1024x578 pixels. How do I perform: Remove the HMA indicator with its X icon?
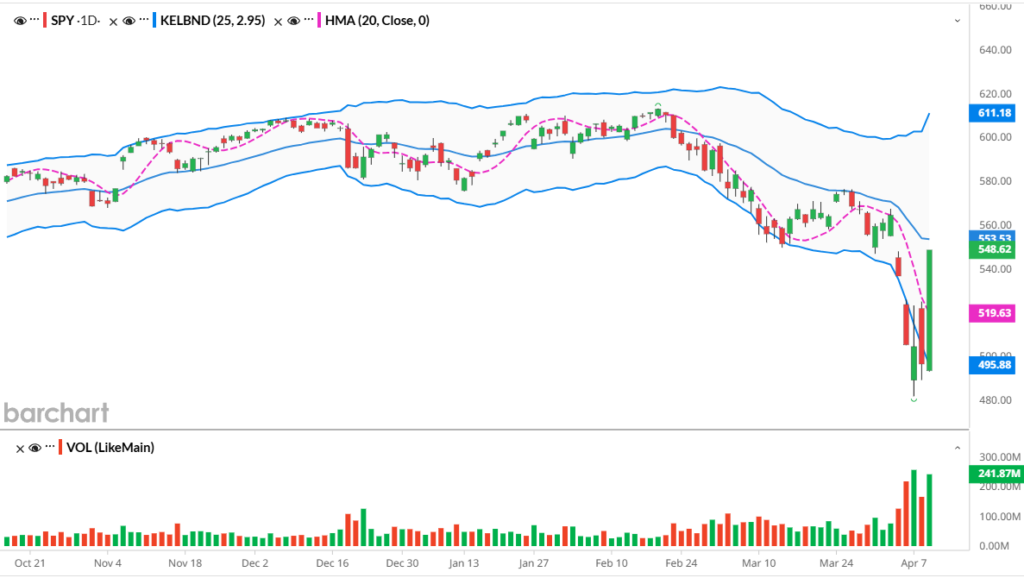click(x=277, y=20)
